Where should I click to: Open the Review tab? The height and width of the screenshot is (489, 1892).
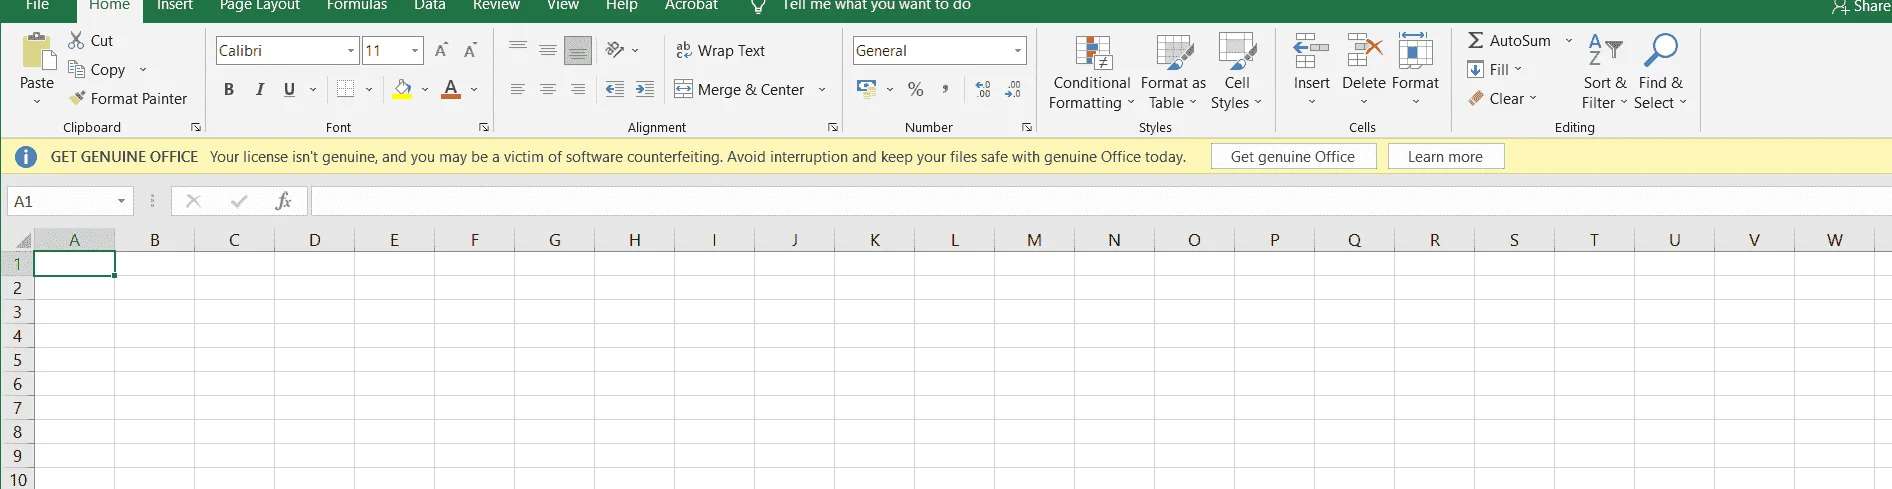tap(497, 6)
